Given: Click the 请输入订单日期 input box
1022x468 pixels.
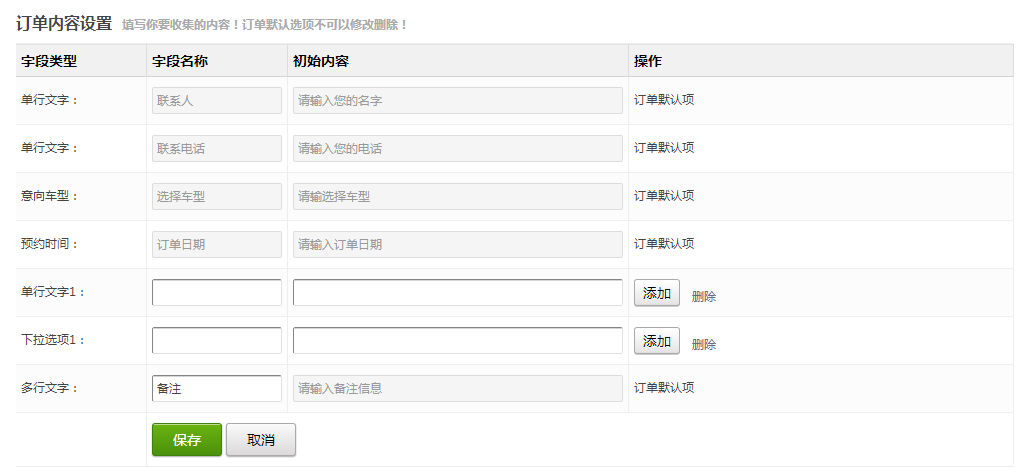Looking at the screenshot, I should (x=457, y=244).
